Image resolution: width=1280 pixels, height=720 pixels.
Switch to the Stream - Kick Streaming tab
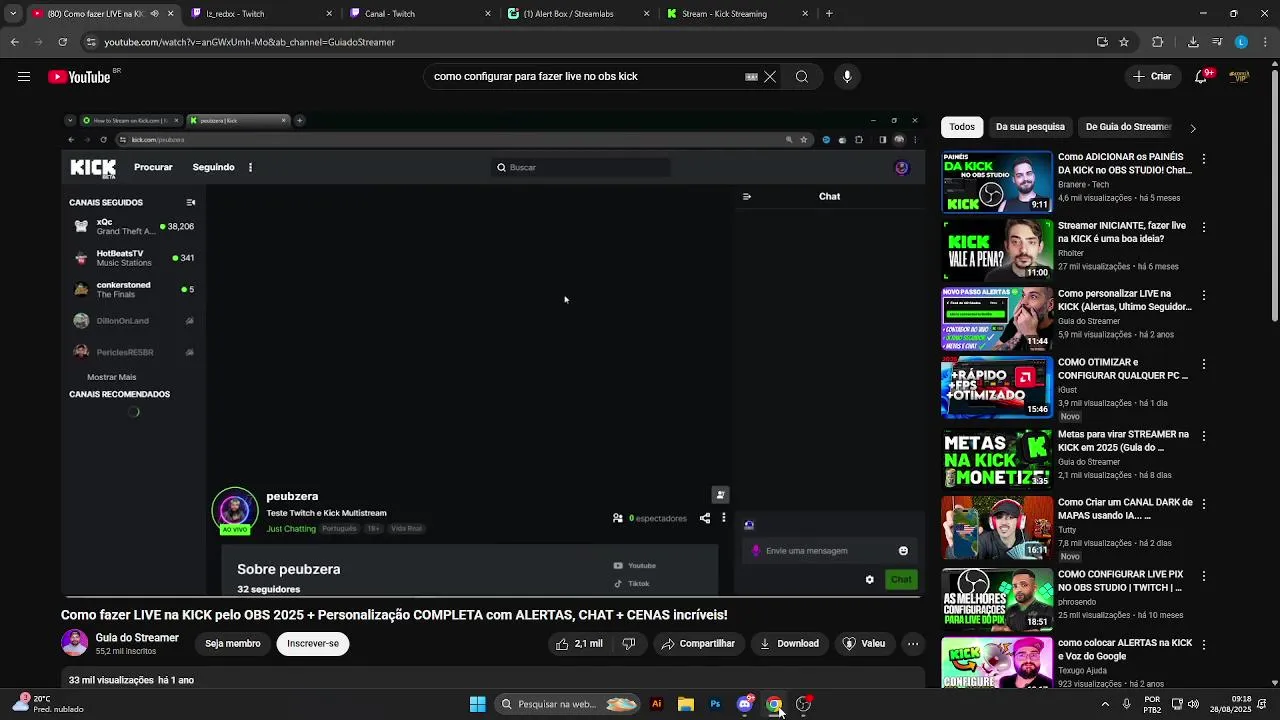tap(737, 14)
